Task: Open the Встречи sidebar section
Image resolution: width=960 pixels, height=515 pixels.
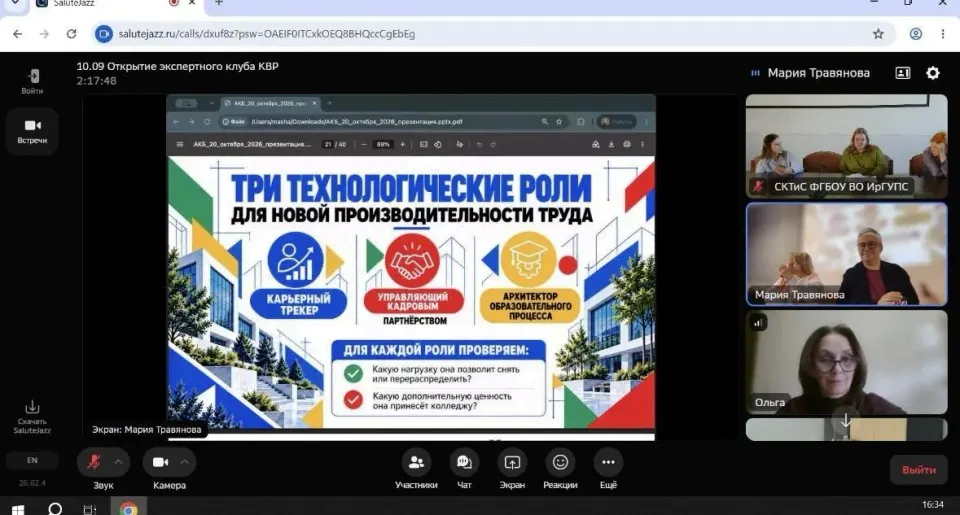Action: (x=32, y=131)
